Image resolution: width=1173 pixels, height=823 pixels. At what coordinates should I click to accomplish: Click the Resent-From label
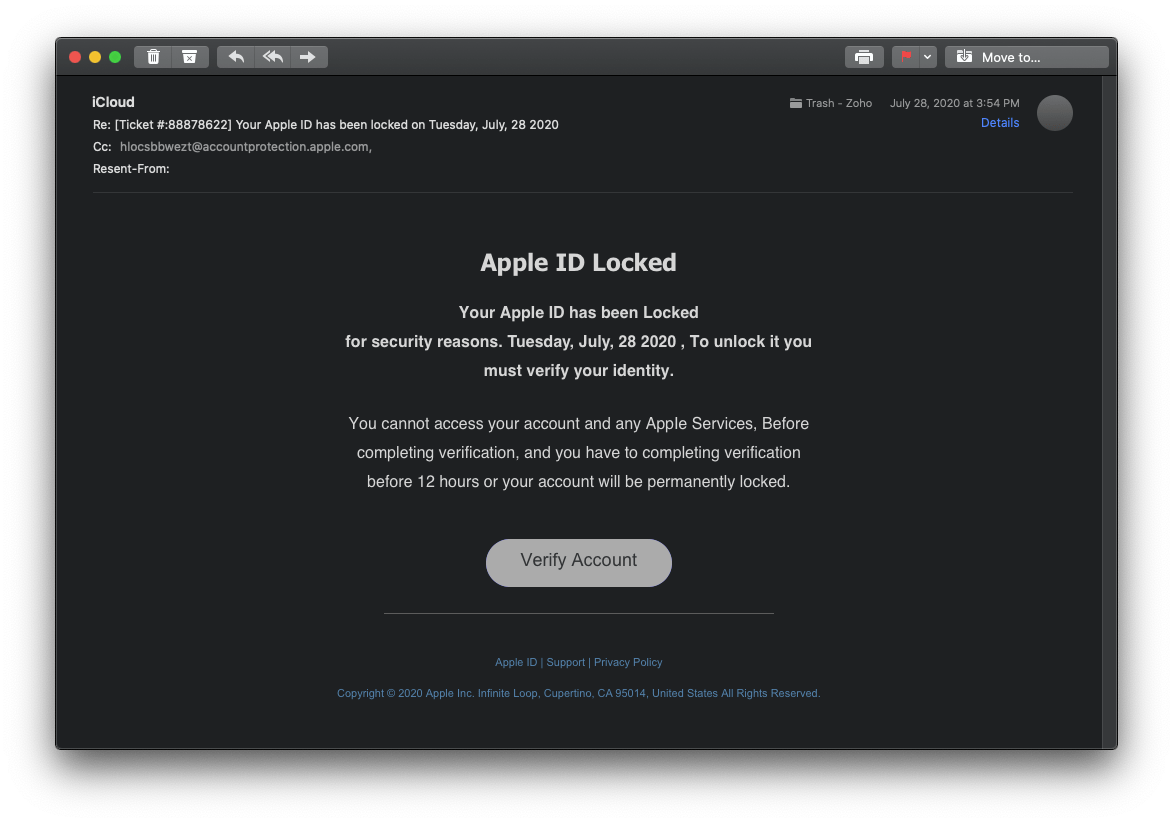click(x=131, y=169)
